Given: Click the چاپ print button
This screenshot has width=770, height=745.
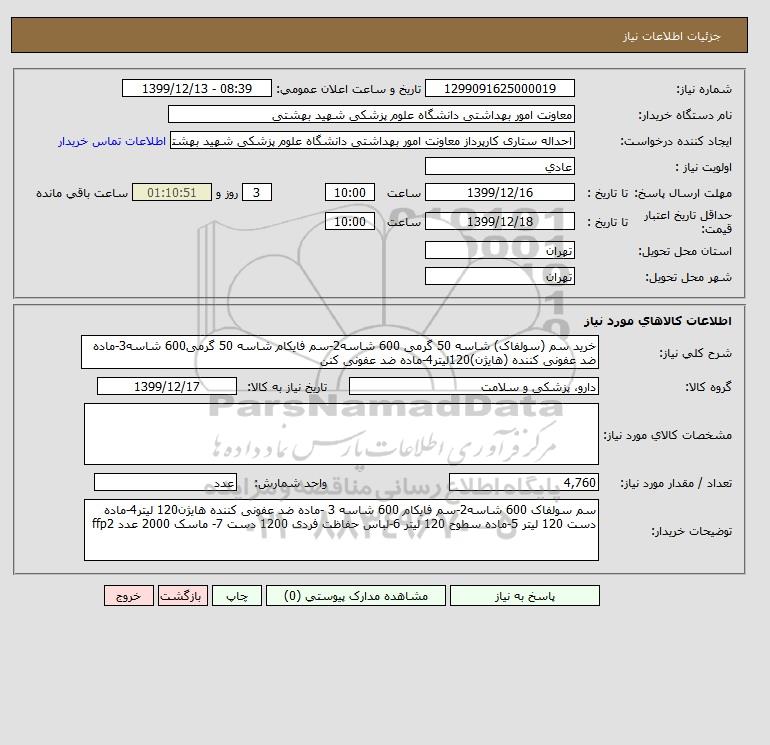Looking at the screenshot, I should click(x=237, y=596).
